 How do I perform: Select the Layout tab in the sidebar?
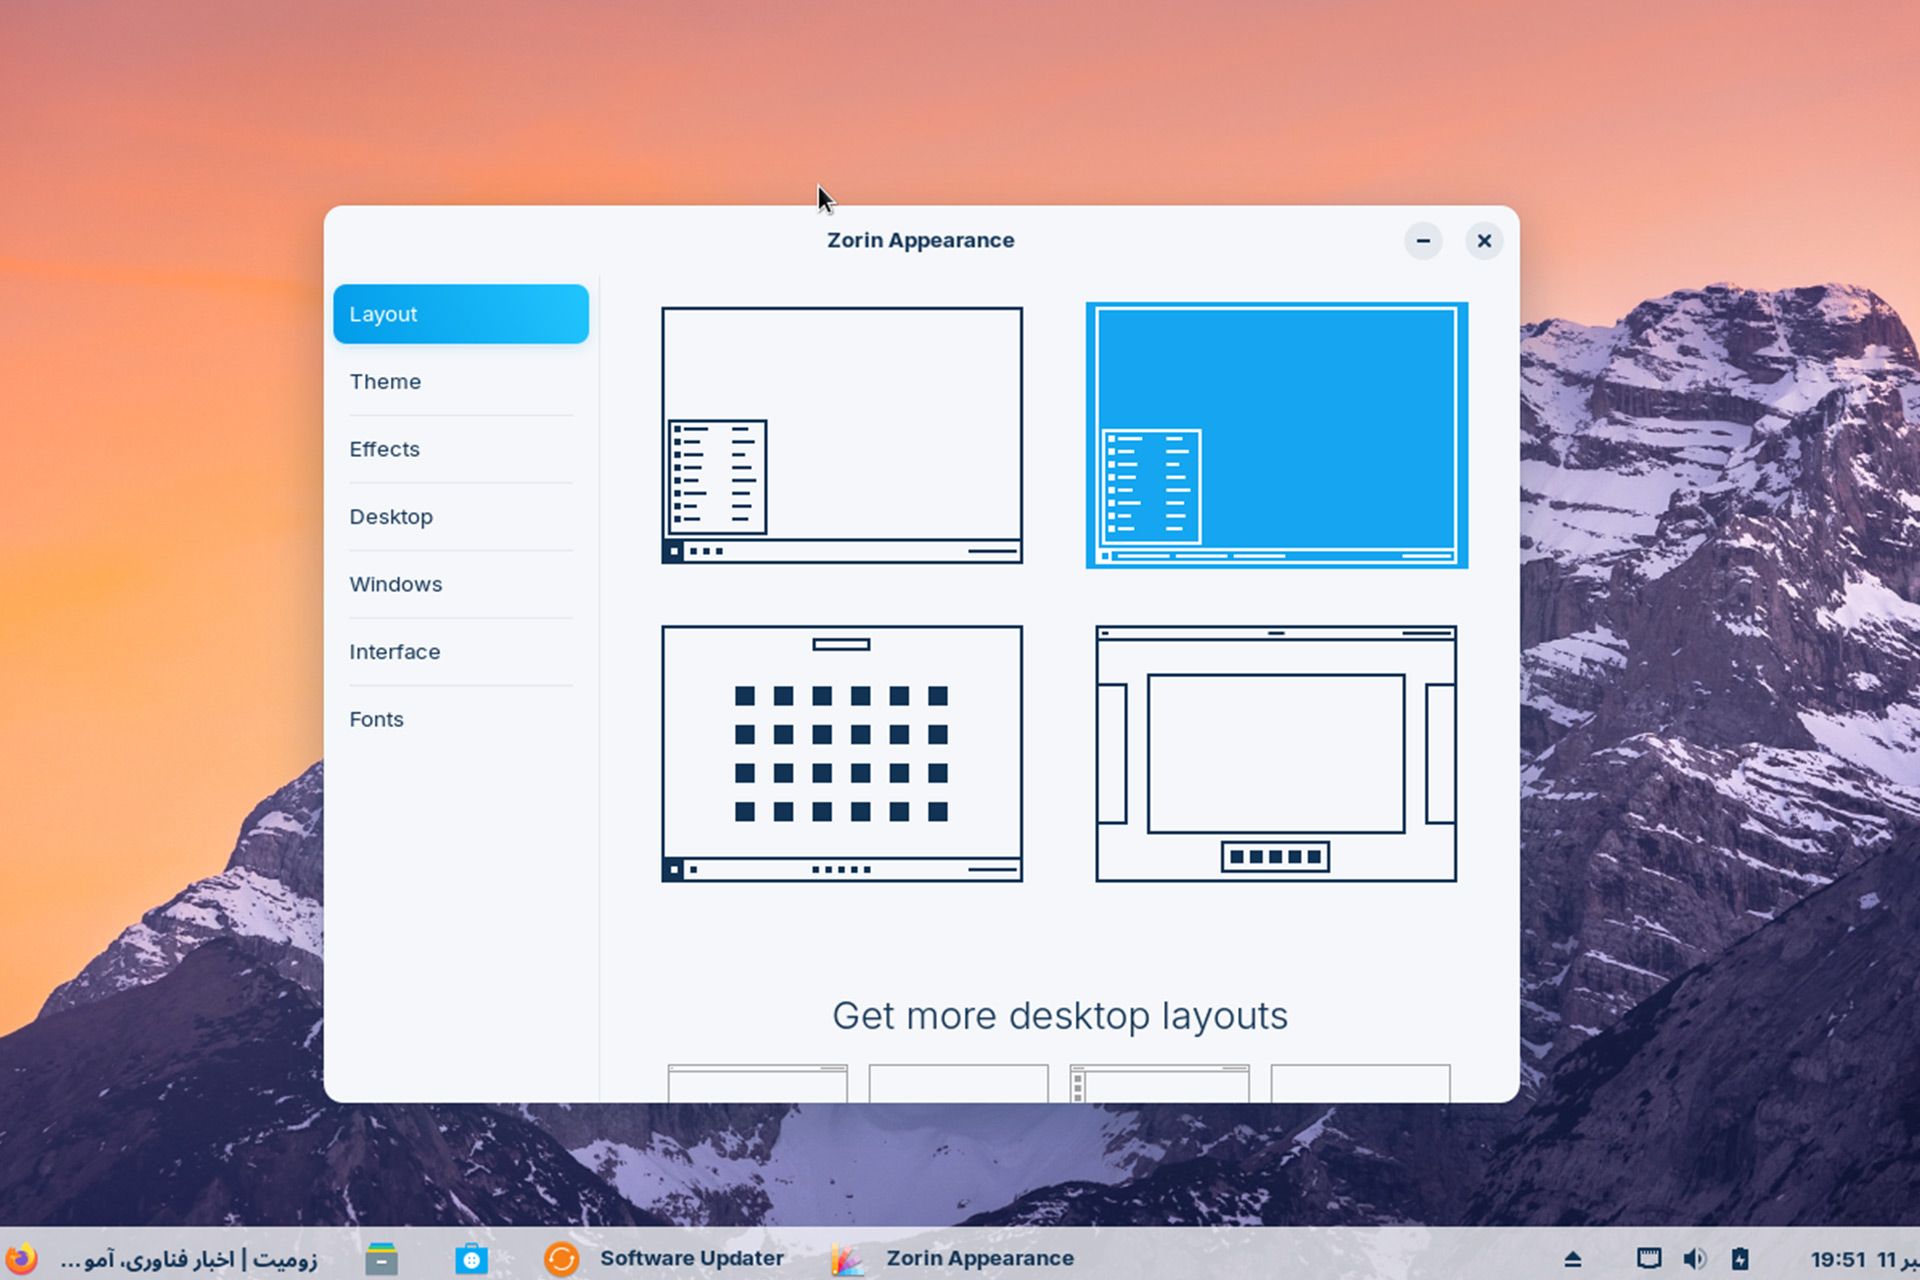tap(461, 314)
